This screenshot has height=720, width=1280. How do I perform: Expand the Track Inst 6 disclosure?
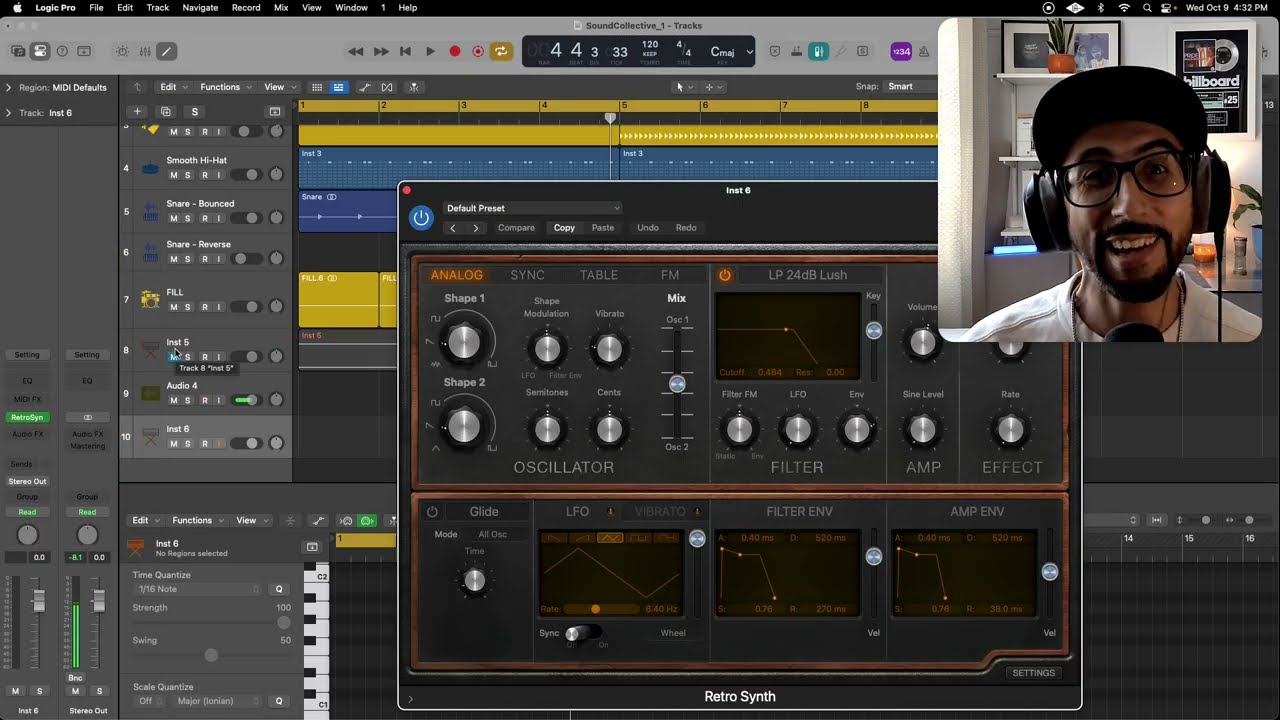tap(9, 113)
